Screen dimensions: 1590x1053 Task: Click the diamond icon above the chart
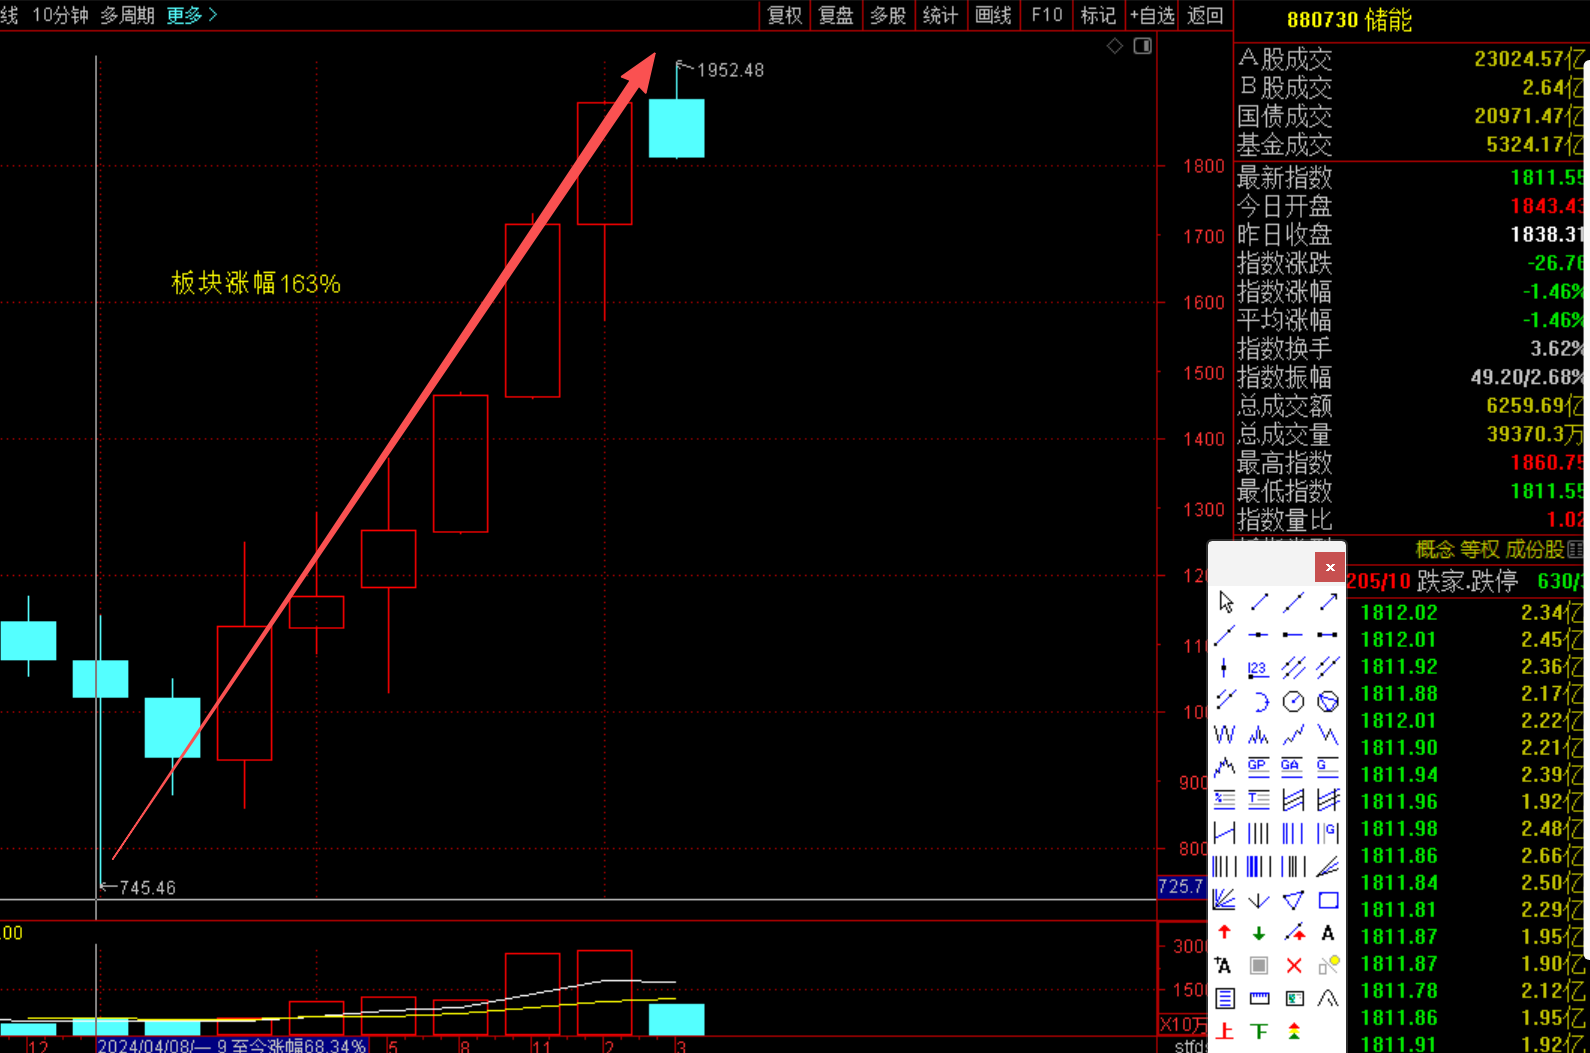[x=1115, y=46]
